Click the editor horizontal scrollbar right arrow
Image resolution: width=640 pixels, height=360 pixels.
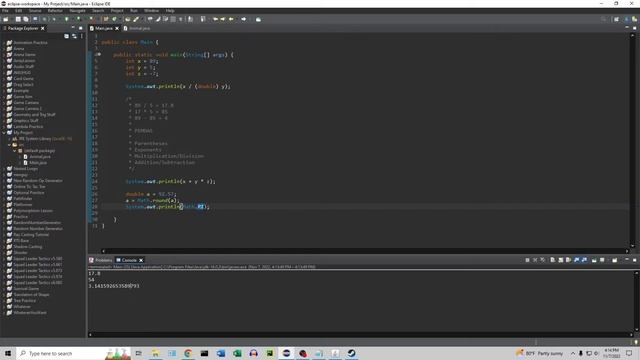(x=627, y=251)
